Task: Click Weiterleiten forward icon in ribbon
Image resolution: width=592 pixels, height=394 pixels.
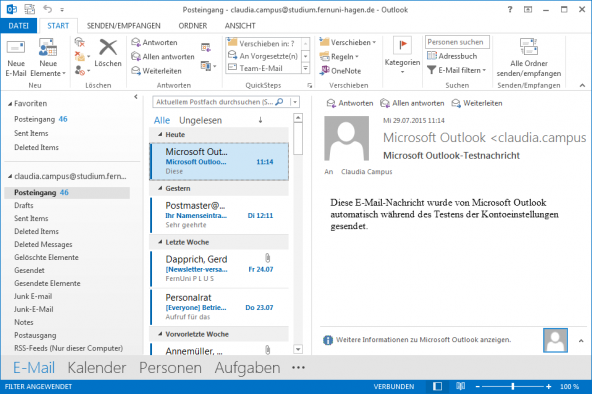Action: (136, 71)
